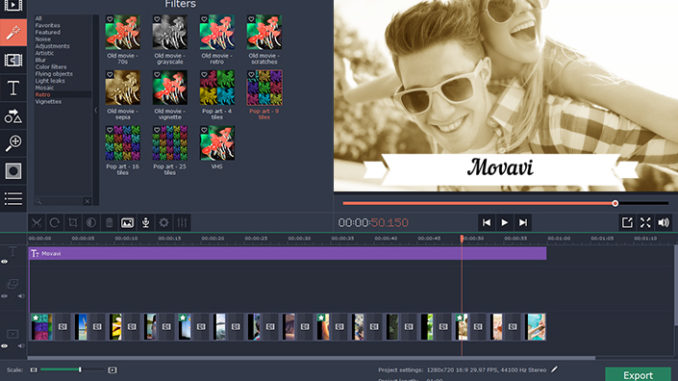Choose the Pop art - 16 tiles filter

click(123, 143)
